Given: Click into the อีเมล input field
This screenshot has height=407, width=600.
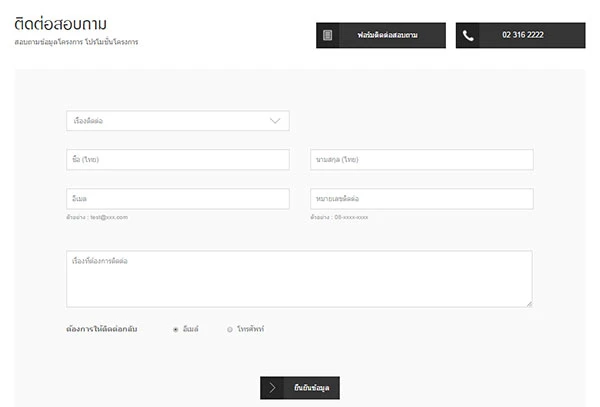Looking at the screenshot, I should [177, 199].
